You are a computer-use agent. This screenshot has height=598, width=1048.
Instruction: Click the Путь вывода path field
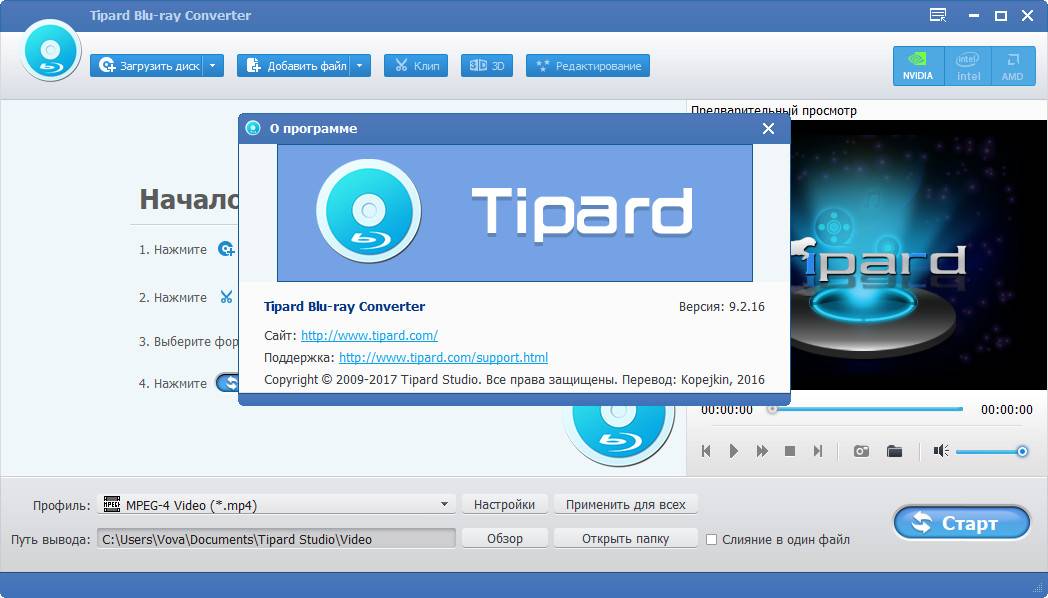coord(277,539)
